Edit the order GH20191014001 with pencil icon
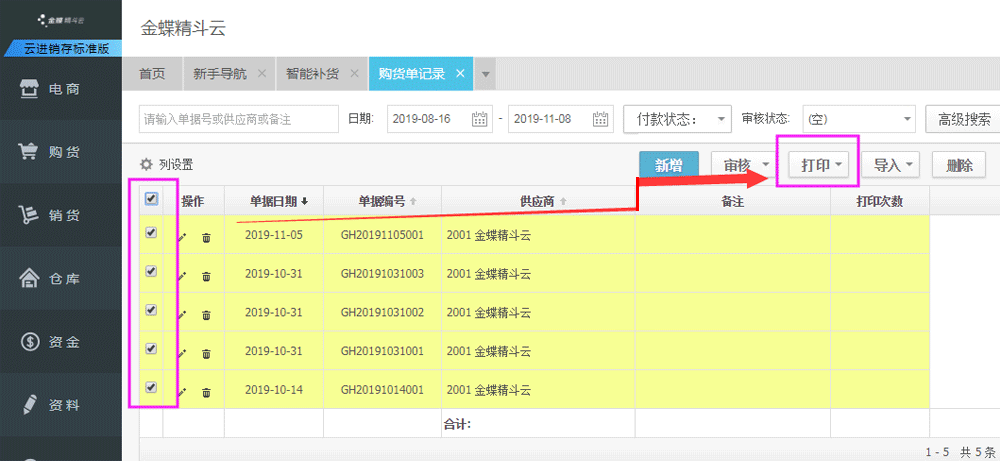The height and width of the screenshot is (461, 1000). coord(182,392)
